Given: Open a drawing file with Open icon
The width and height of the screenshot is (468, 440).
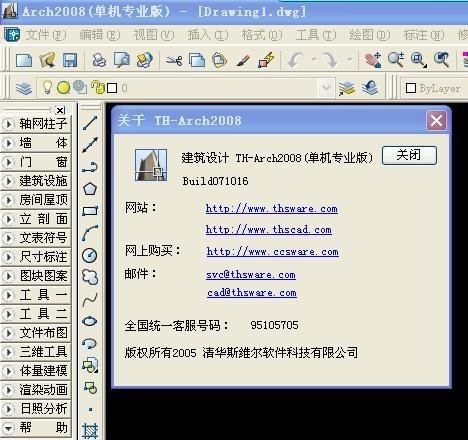Looking at the screenshot, I should 47,60.
